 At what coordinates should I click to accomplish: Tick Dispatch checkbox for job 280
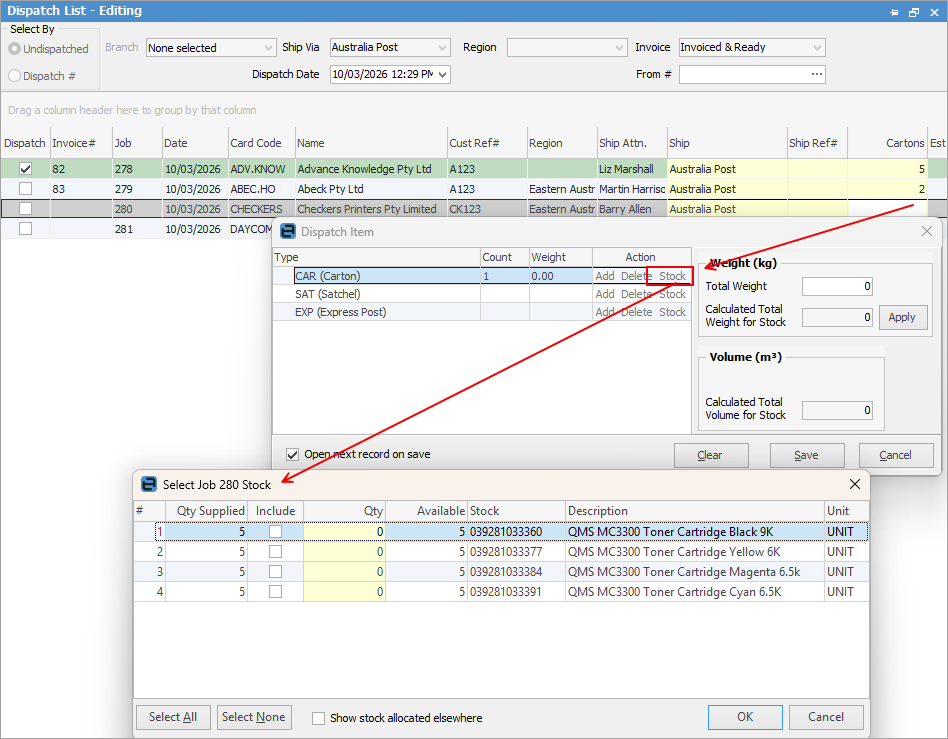[25, 209]
